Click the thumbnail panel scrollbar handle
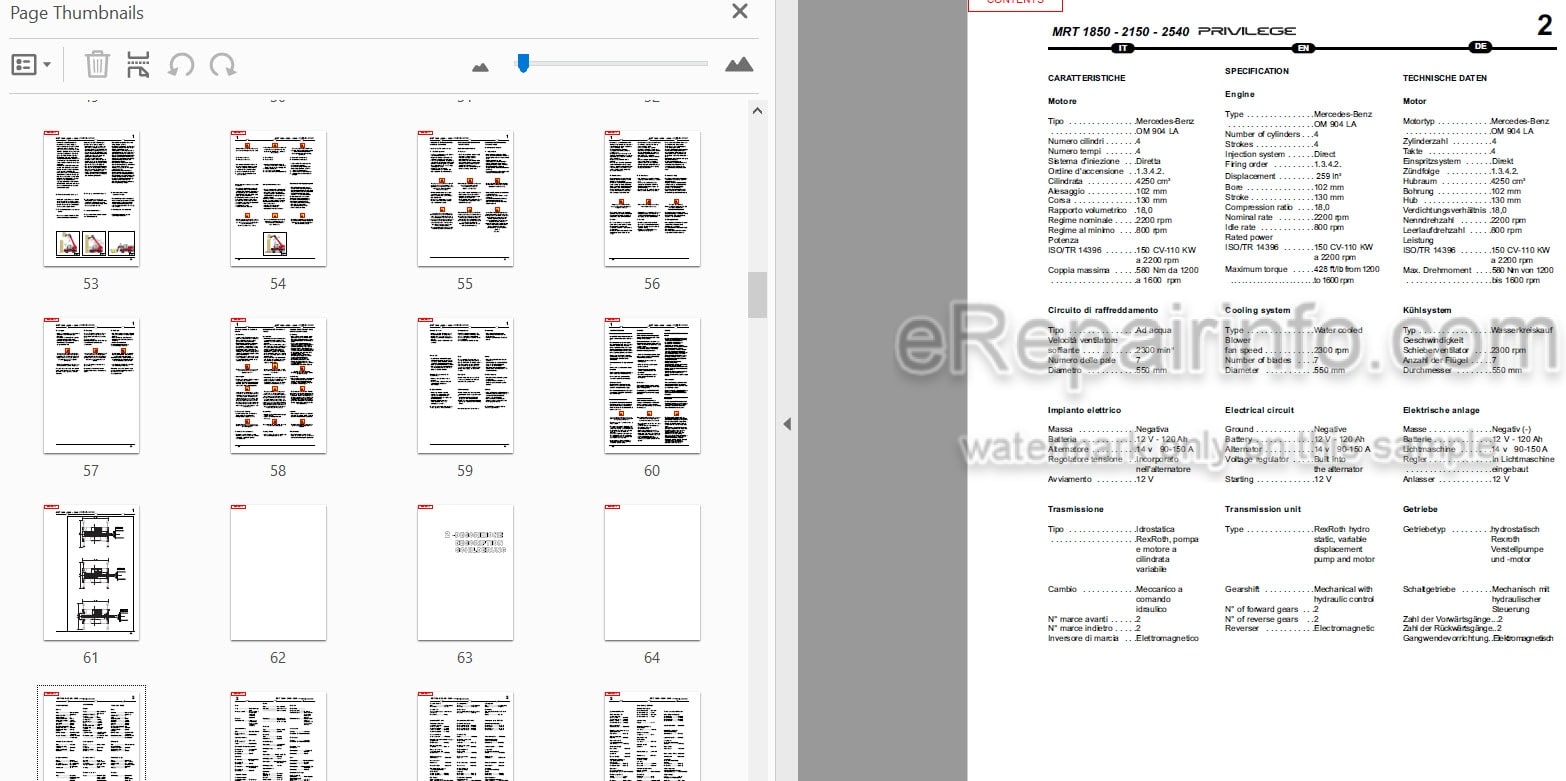Viewport: 1566px width, 781px height. tap(757, 295)
